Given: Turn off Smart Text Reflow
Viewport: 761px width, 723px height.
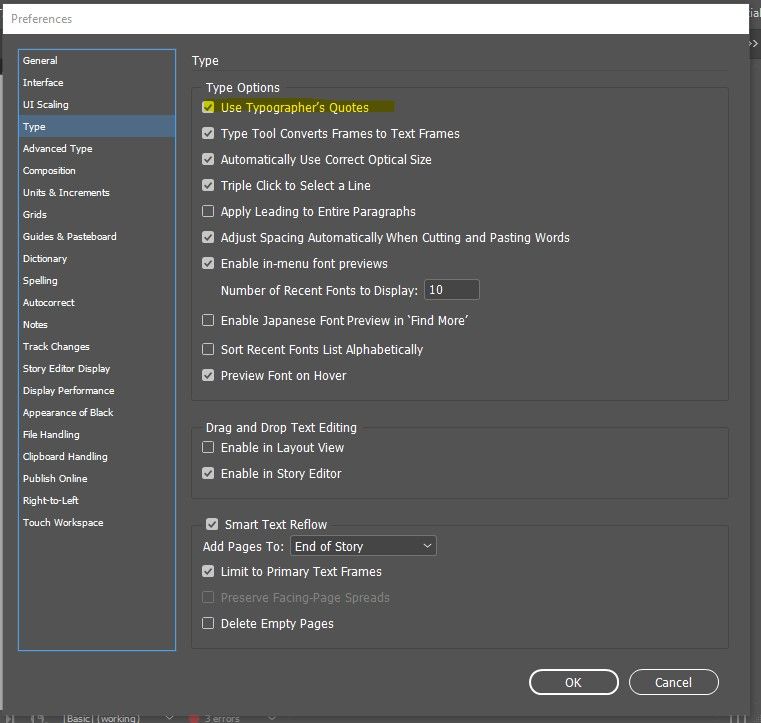Looking at the screenshot, I should point(212,524).
